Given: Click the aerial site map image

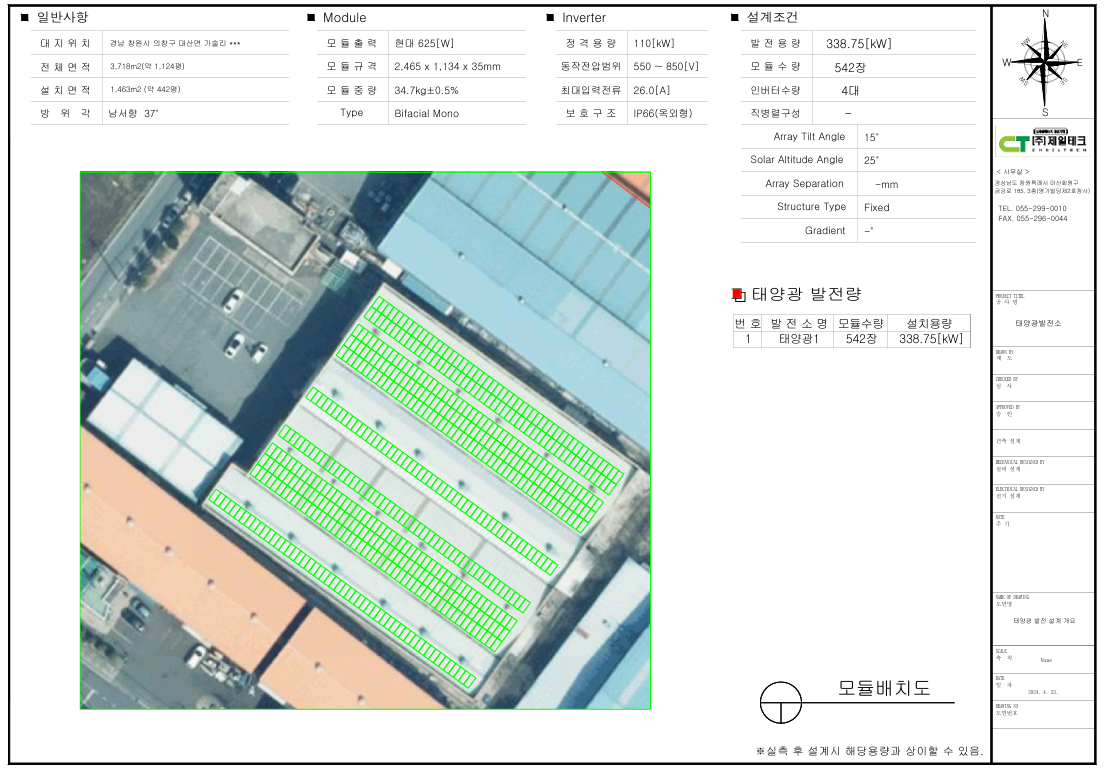Looking at the screenshot, I should tap(365, 440).
